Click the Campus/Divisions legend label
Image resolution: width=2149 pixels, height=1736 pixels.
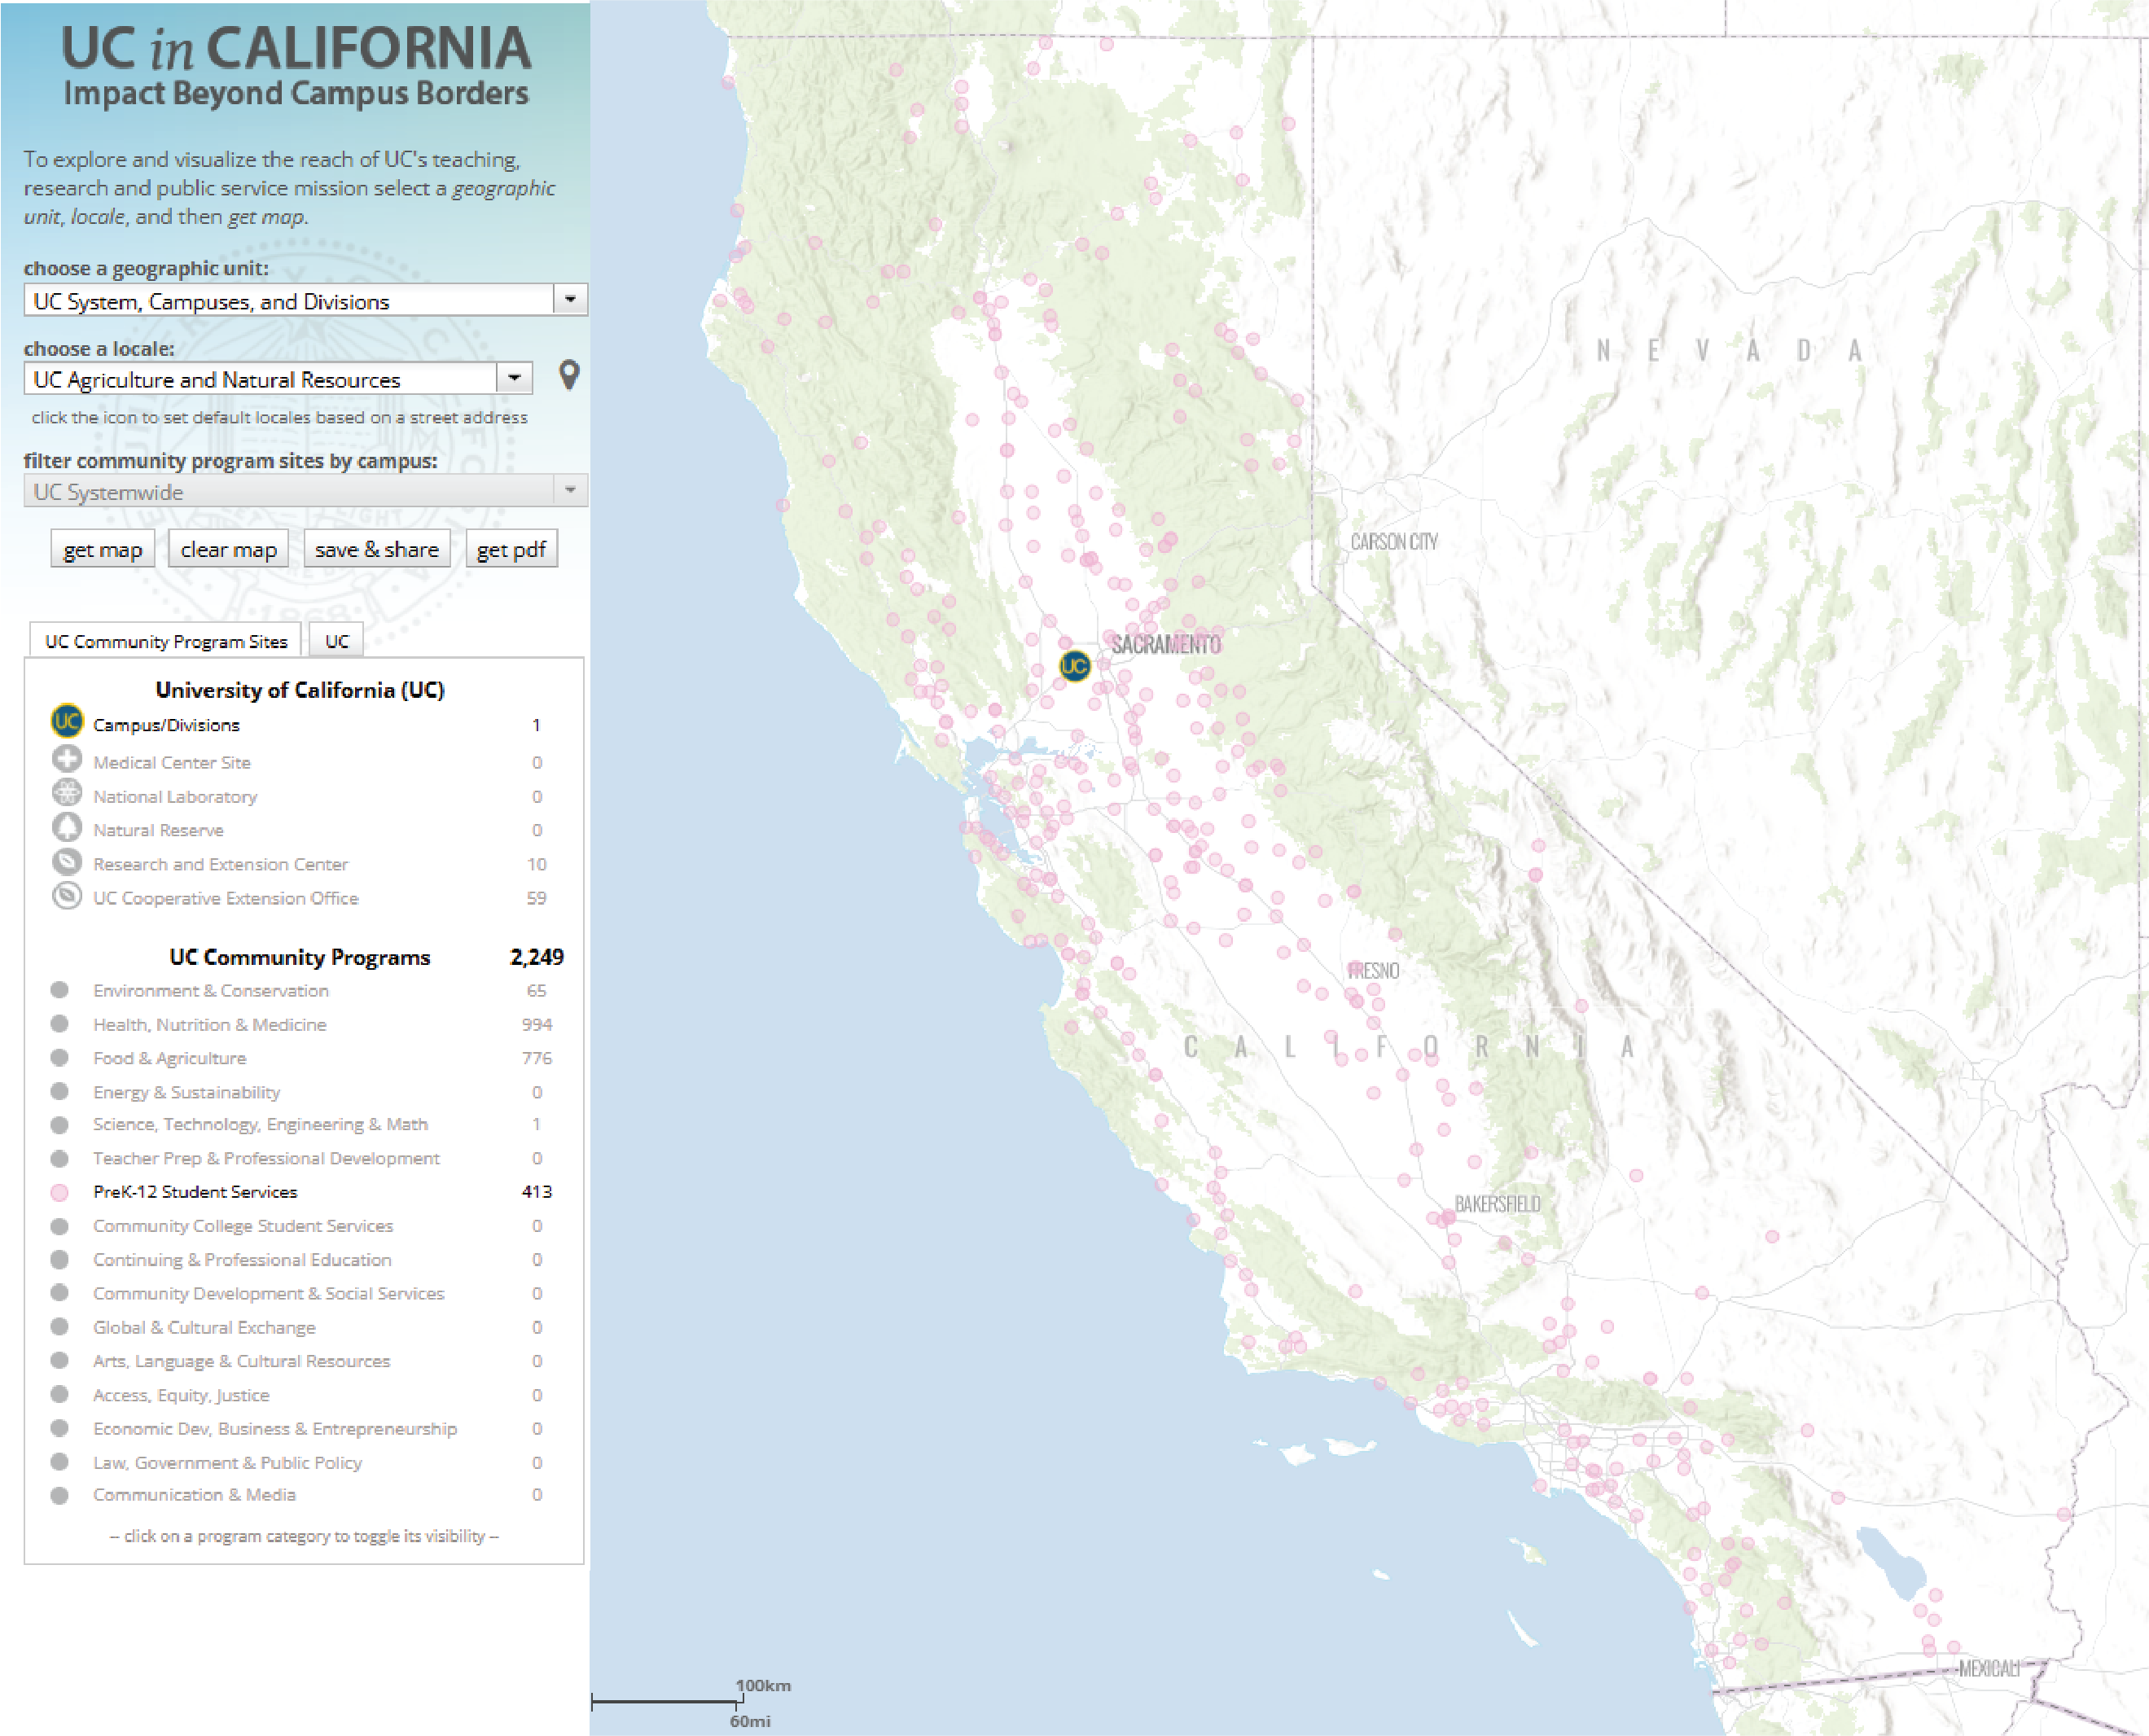tap(167, 725)
